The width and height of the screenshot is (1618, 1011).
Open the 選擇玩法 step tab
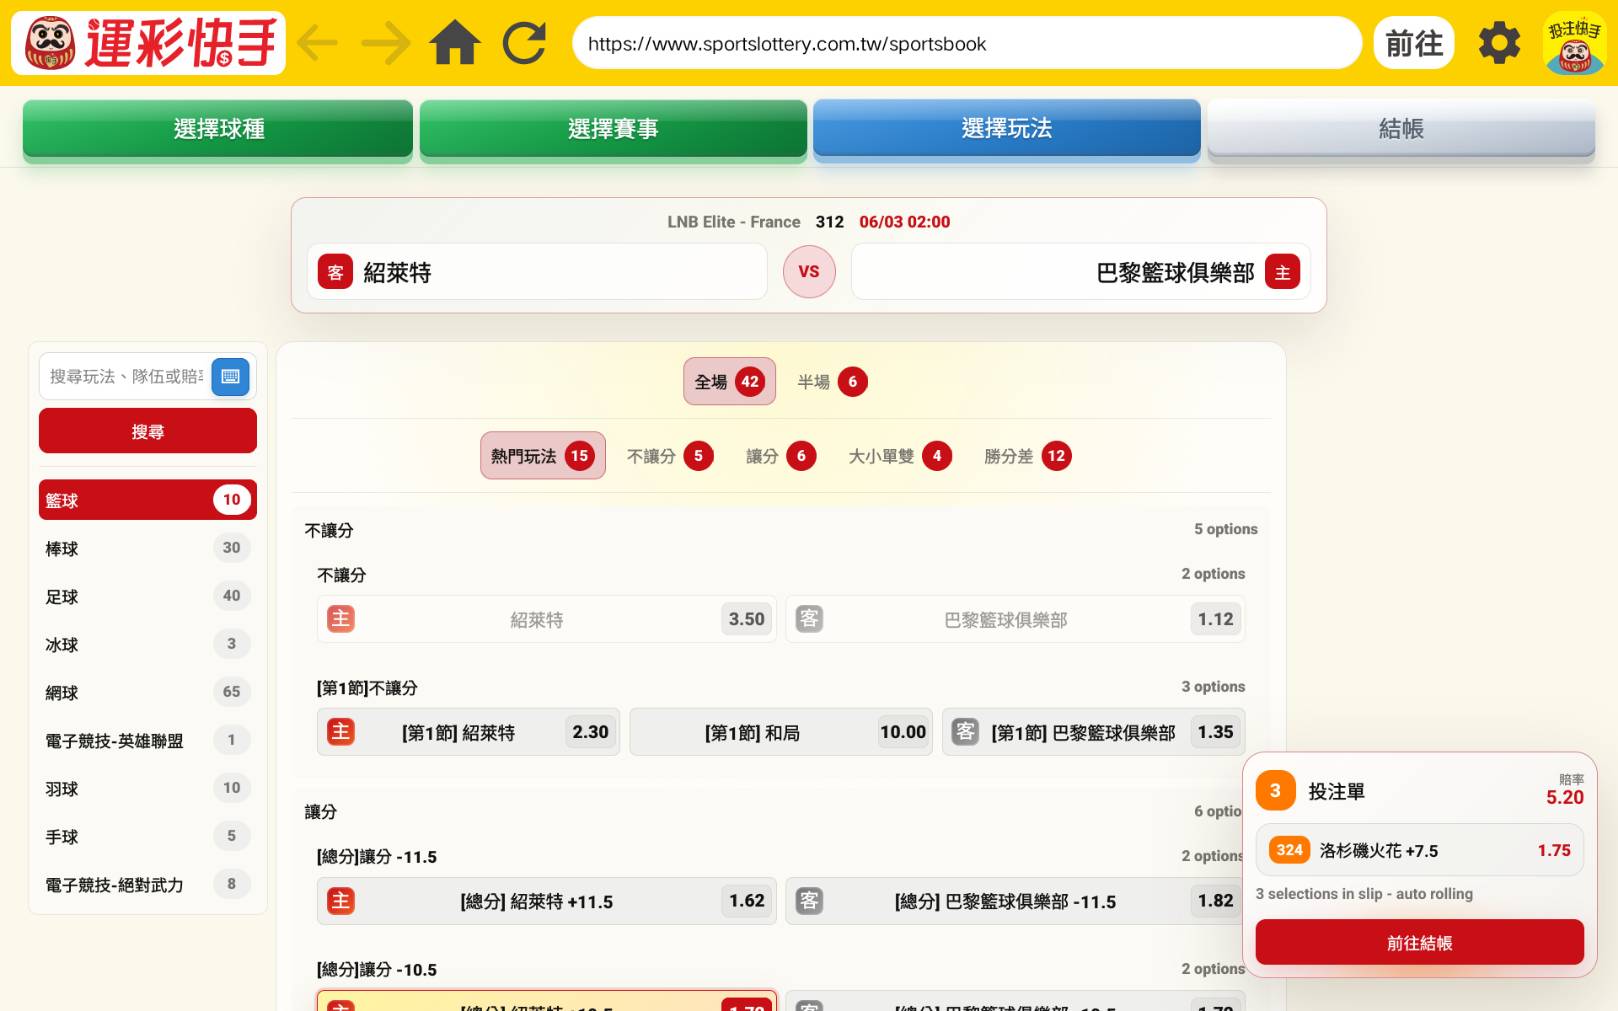click(x=1007, y=128)
